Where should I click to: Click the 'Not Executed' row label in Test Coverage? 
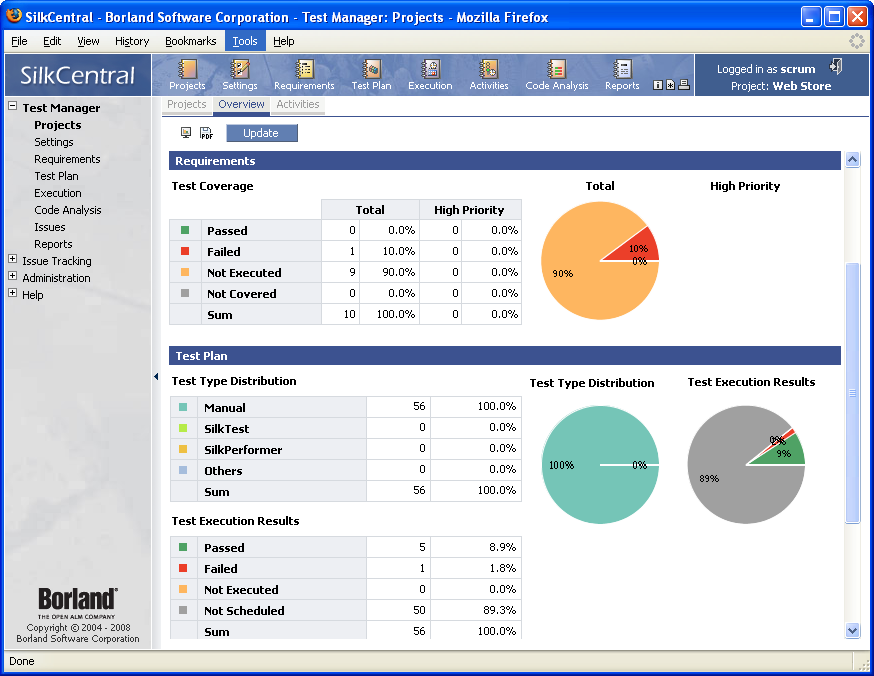point(244,273)
